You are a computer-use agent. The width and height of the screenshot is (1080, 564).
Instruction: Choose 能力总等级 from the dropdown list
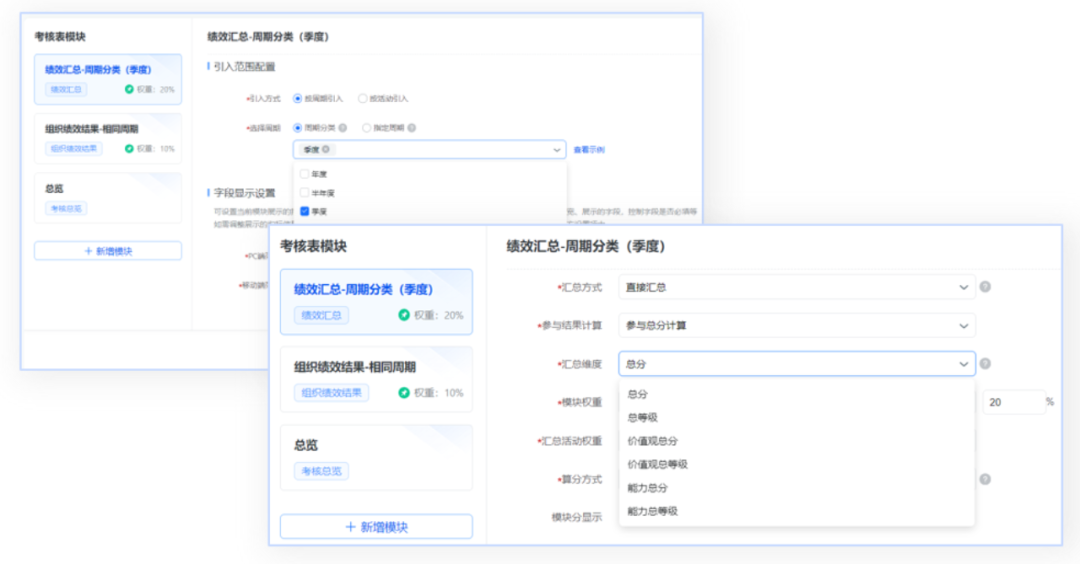(652, 511)
